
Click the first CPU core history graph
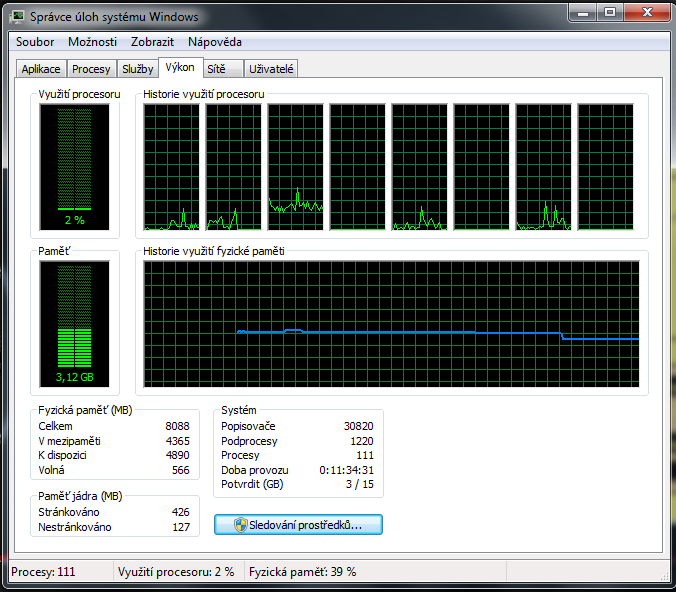pyautogui.click(x=171, y=167)
